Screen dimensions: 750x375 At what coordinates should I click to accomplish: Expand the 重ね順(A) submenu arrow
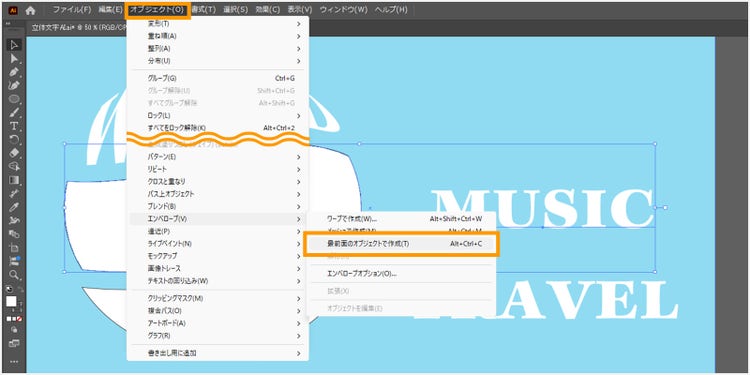coord(298,36)
